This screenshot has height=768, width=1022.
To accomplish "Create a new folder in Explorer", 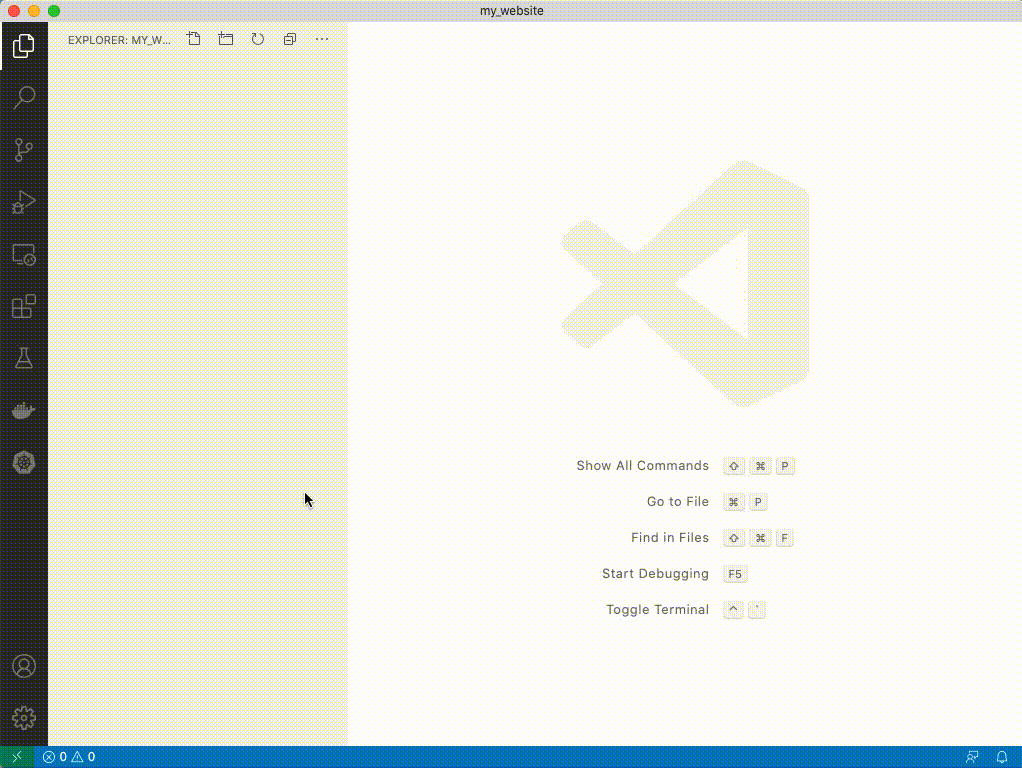I will click(x=226, y=39).
